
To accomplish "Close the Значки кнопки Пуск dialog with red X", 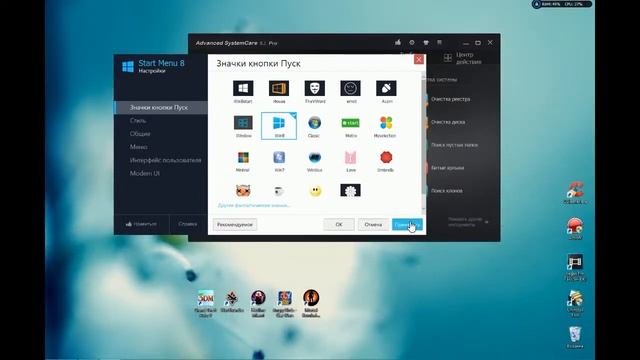I will 419,59.
